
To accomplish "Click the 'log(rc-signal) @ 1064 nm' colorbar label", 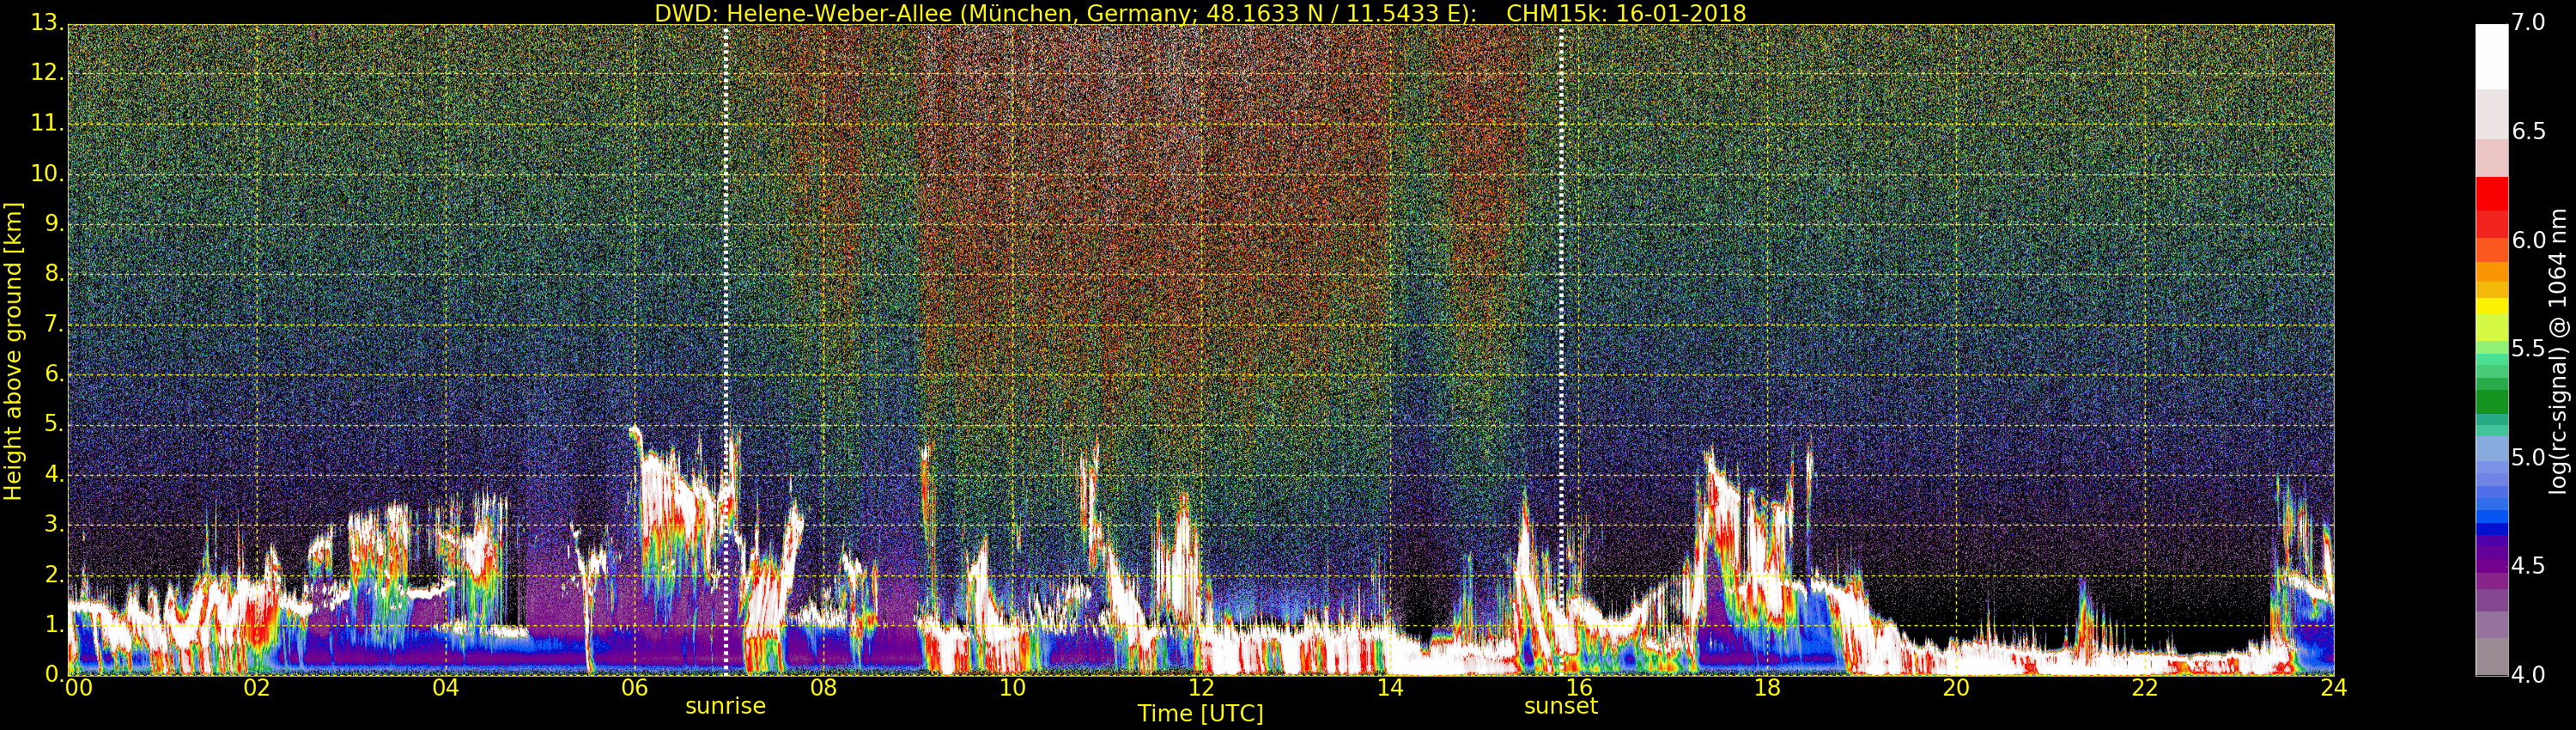I will [x=2558, y=351].
